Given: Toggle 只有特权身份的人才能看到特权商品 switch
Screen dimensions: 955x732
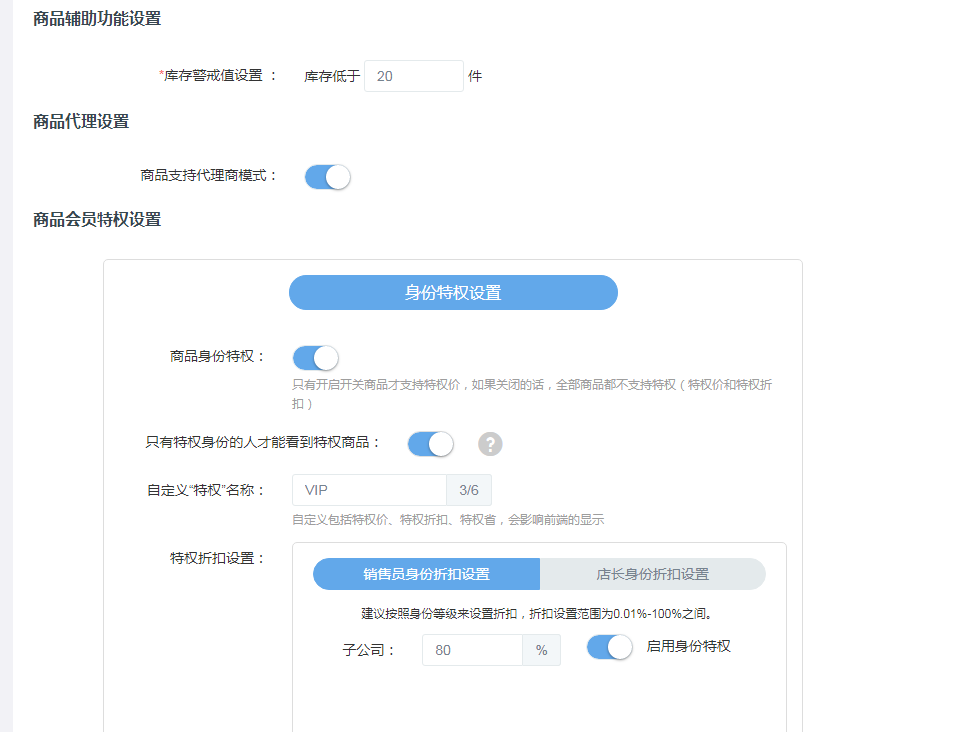Looking at the screenshot, I should (431, 444).
